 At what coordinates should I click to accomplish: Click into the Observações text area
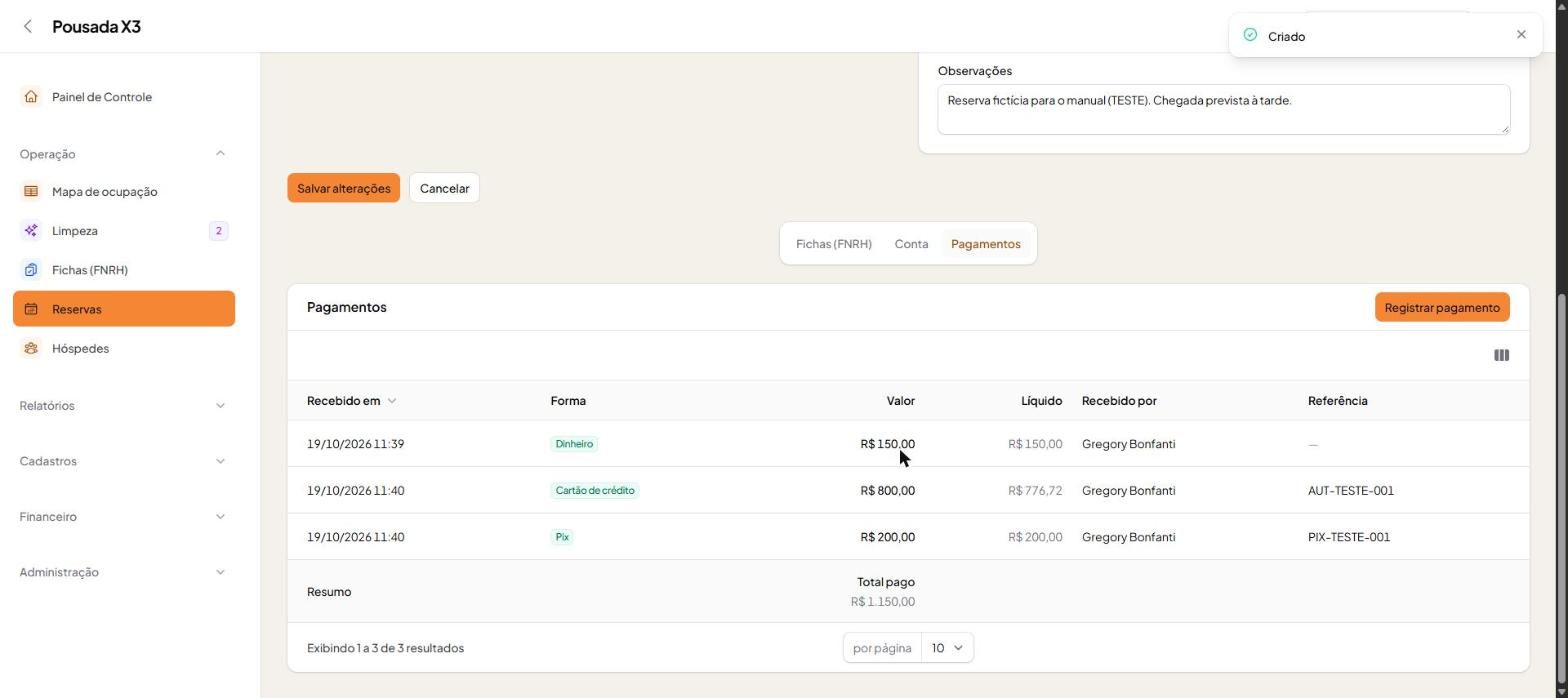click(1223, 109)
